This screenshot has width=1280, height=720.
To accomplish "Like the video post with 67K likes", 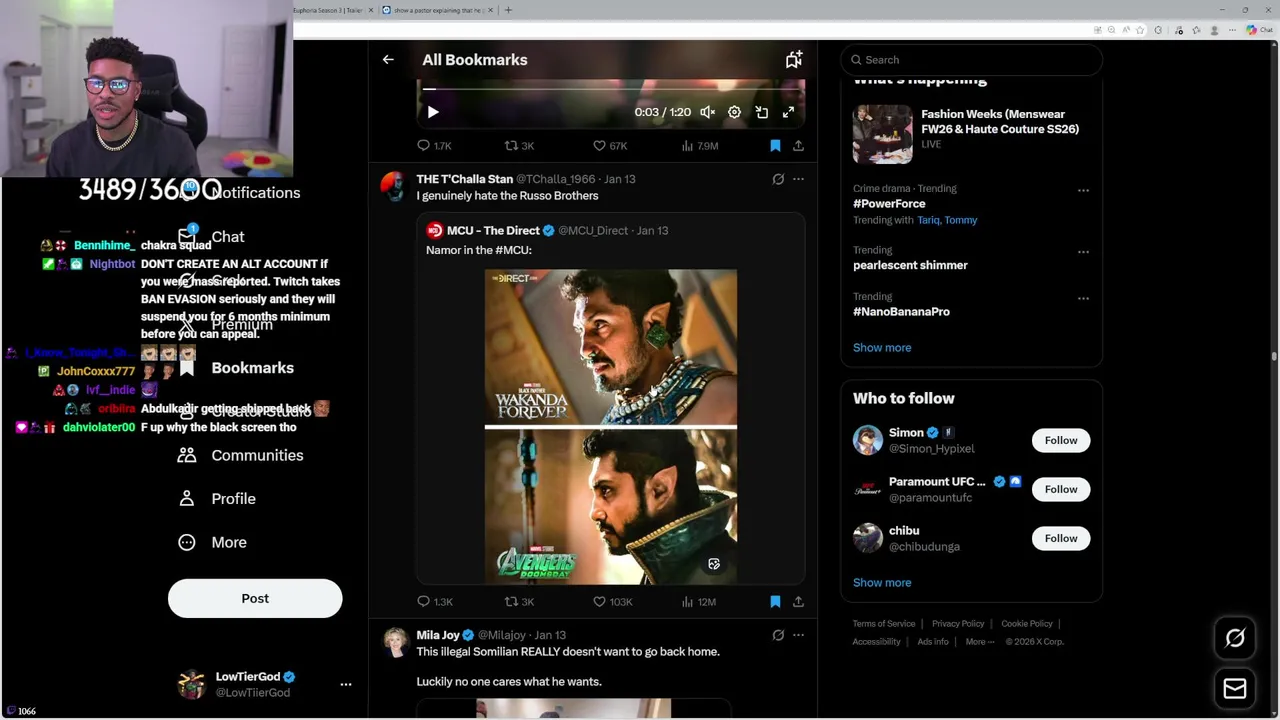I will [x=610, y=146].
